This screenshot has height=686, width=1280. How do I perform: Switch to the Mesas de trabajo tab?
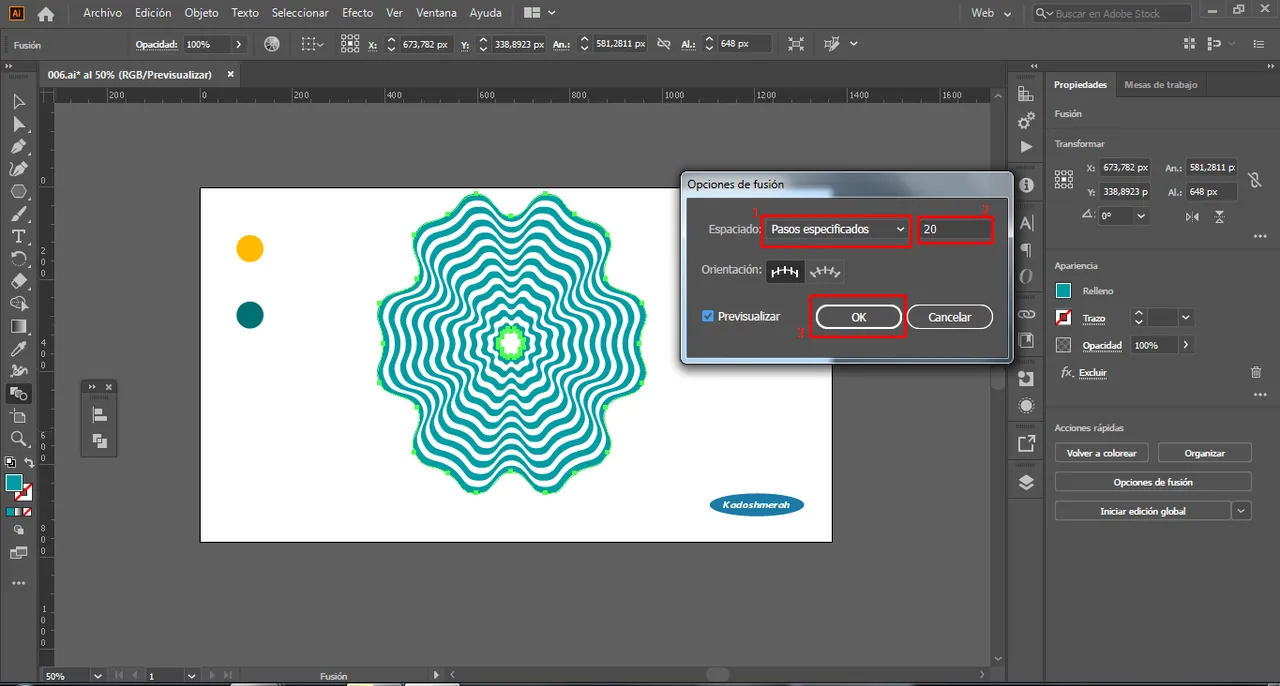coord(1160,85)
